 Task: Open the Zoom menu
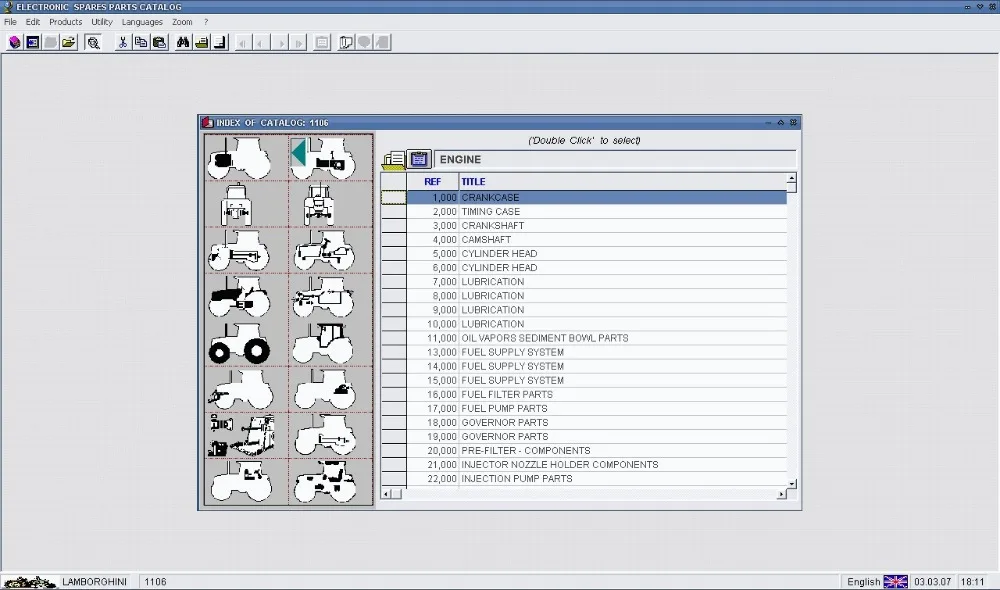click(182, 22)
